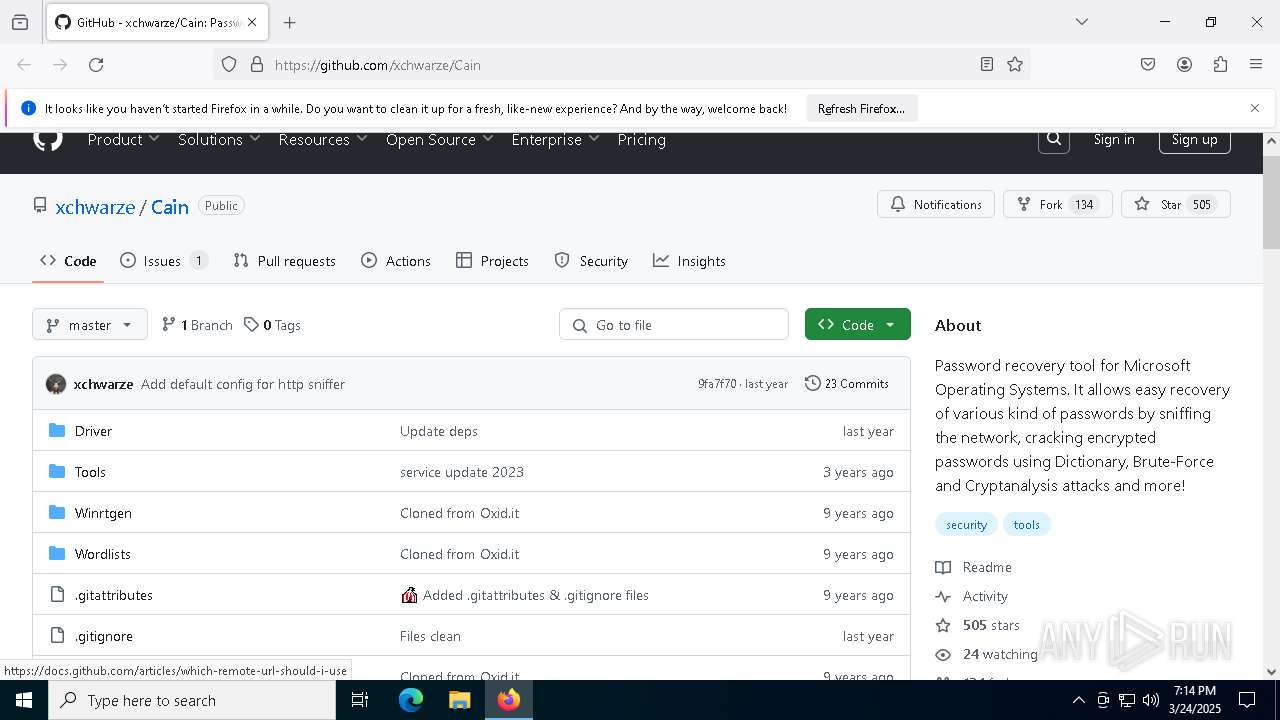This screenshot has width=1280, height=720.
Task: Open Task View on taskbar
Action: [x=360, y=700]
